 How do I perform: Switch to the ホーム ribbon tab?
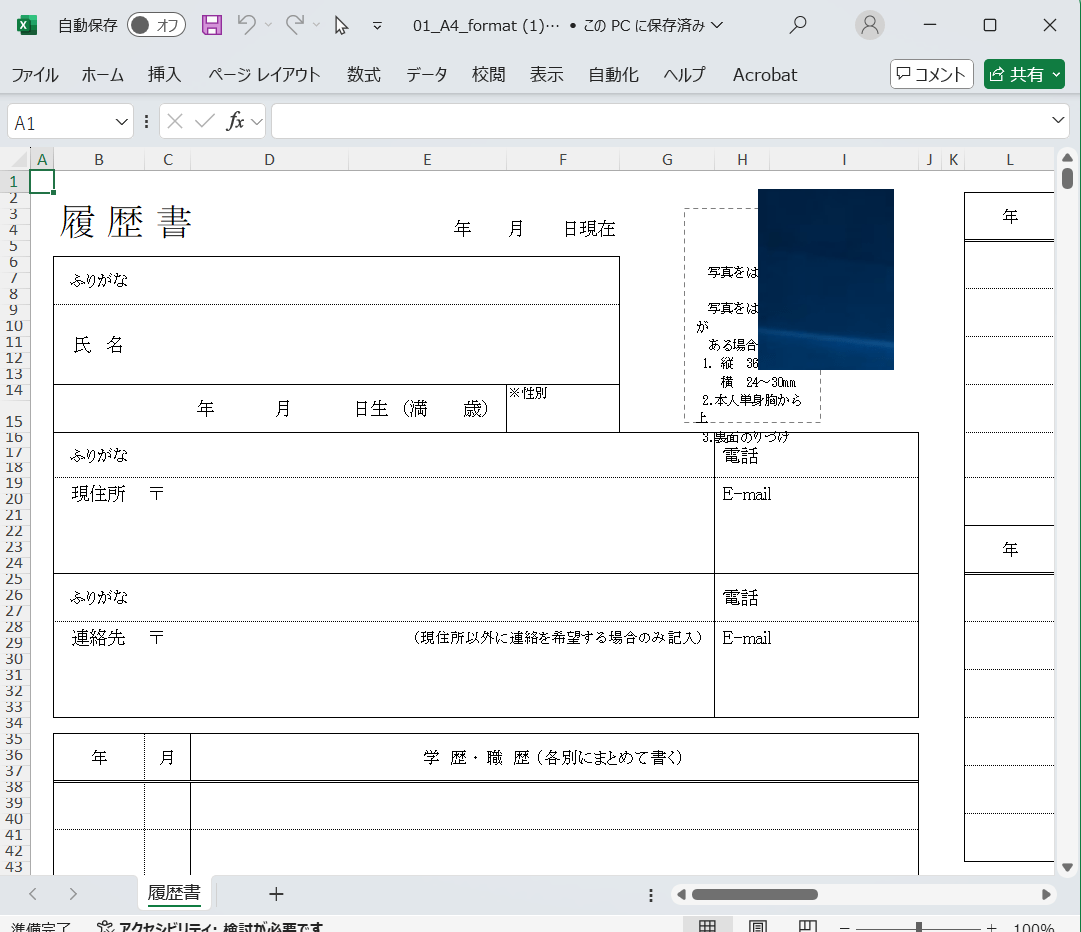click(x=103, y=74)
